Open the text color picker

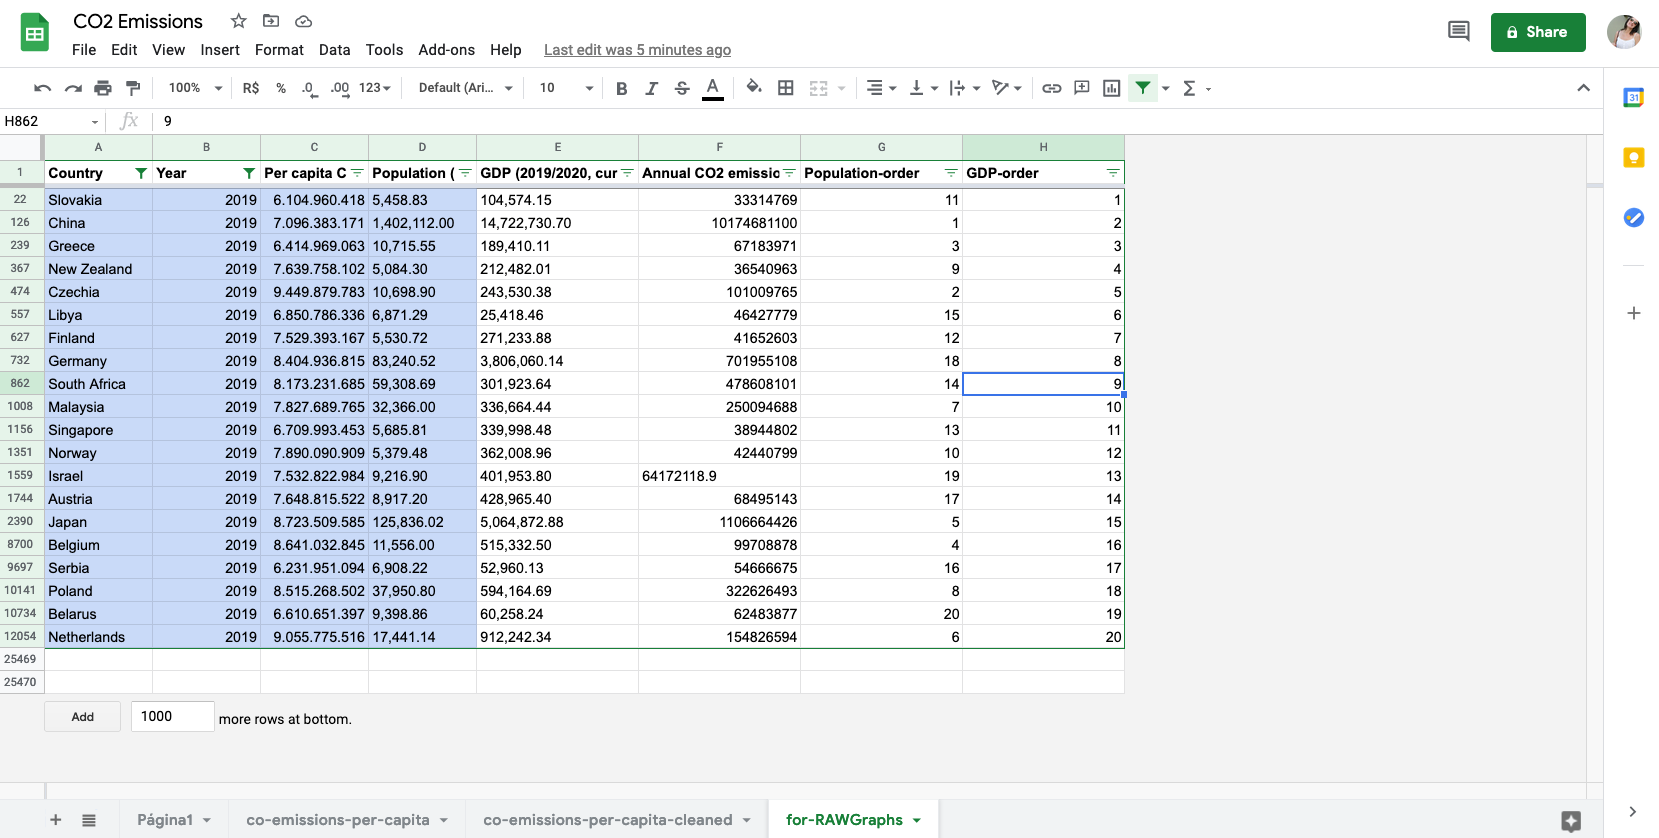point(712,88)
